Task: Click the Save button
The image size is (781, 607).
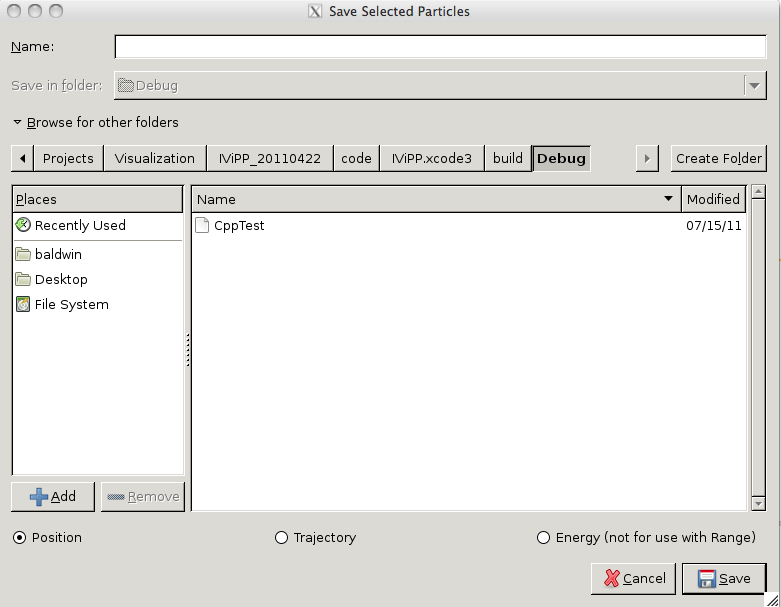Action: [x=724, y=579]
